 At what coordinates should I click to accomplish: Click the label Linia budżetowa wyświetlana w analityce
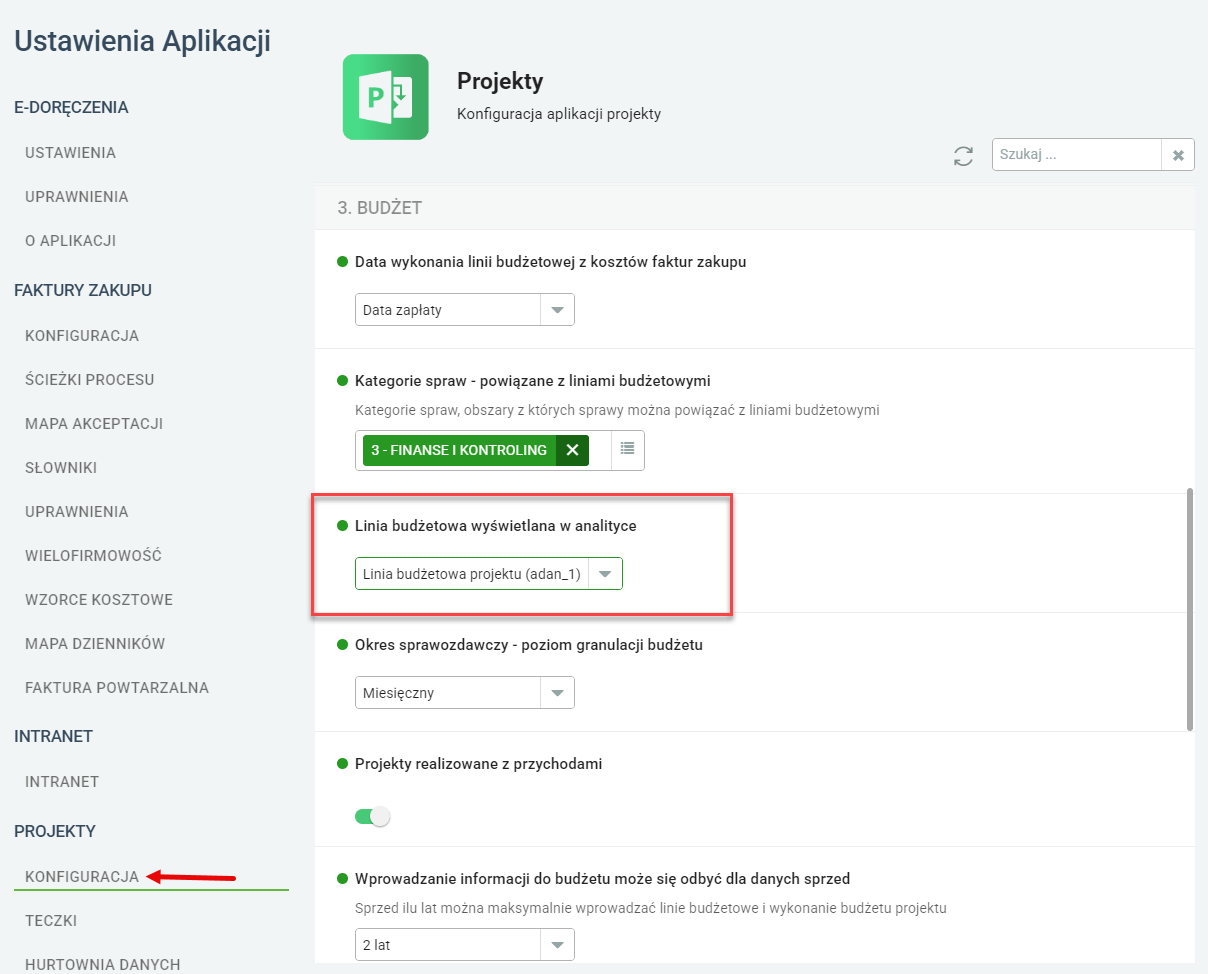coord(496,525)
